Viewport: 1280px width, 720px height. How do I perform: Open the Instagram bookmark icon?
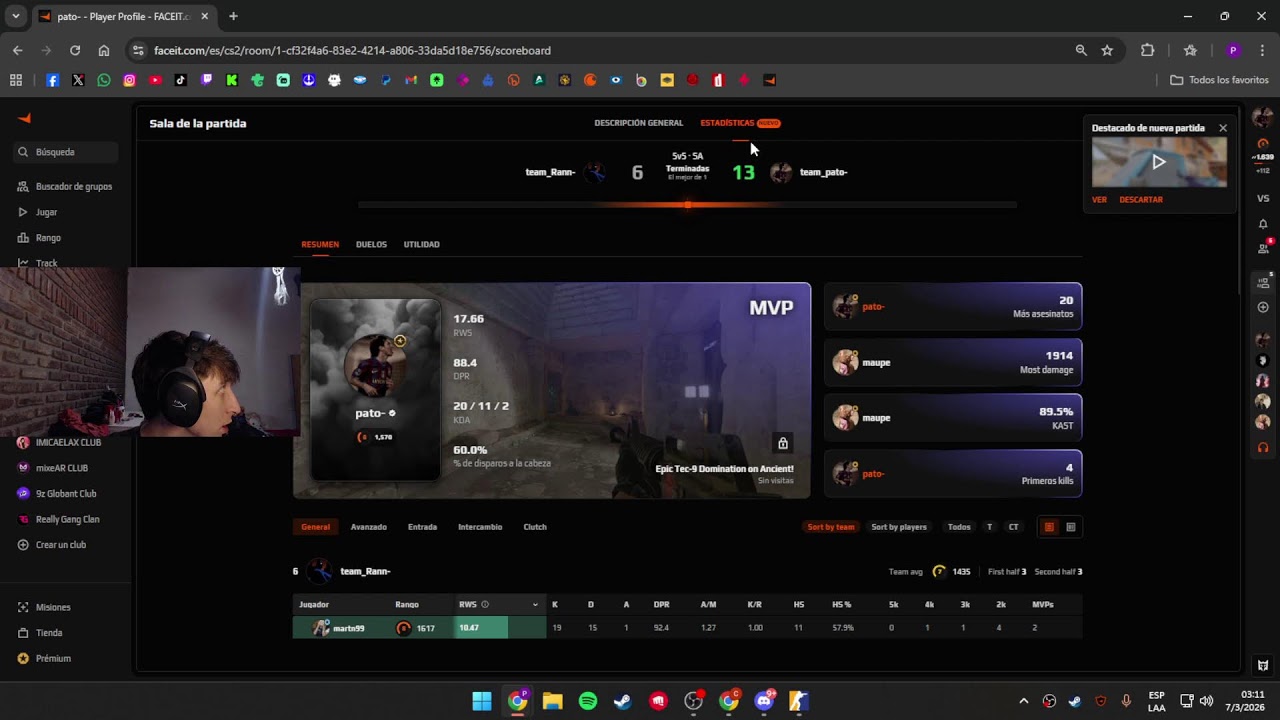[129, 80]
